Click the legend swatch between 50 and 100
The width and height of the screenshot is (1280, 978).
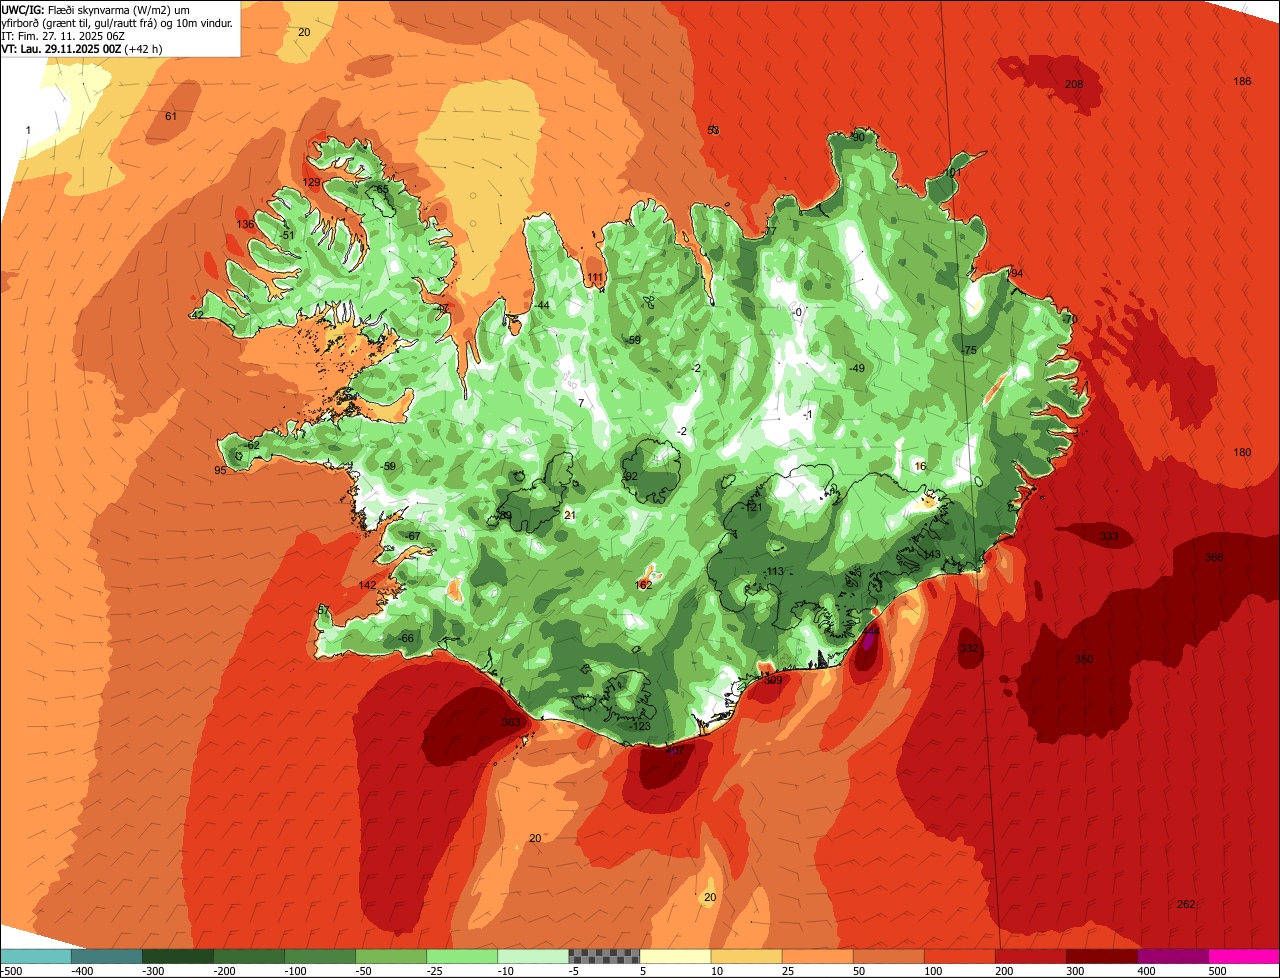(888, 956)
